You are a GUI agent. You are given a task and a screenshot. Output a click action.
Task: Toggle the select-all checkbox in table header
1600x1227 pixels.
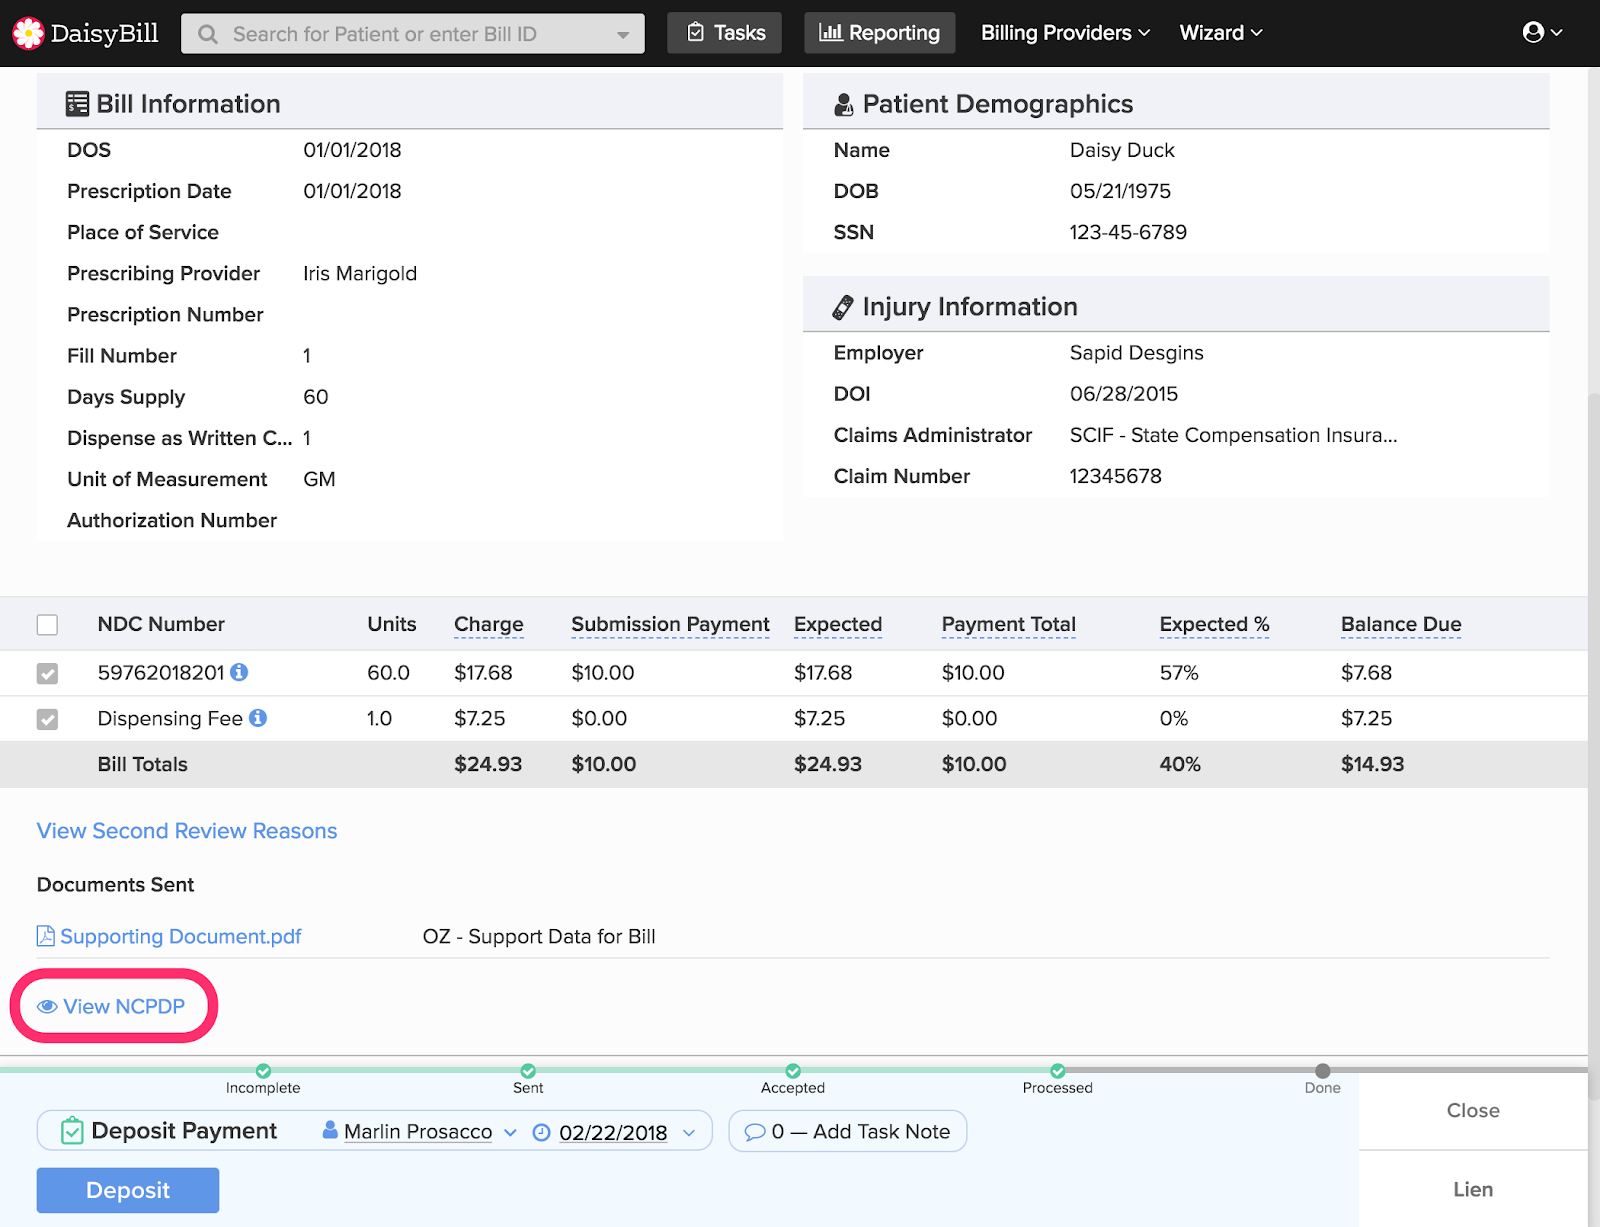point(47,625)
